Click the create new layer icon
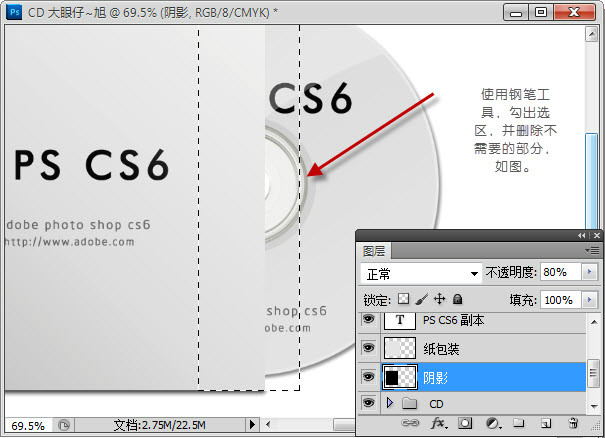 [545, 425]
